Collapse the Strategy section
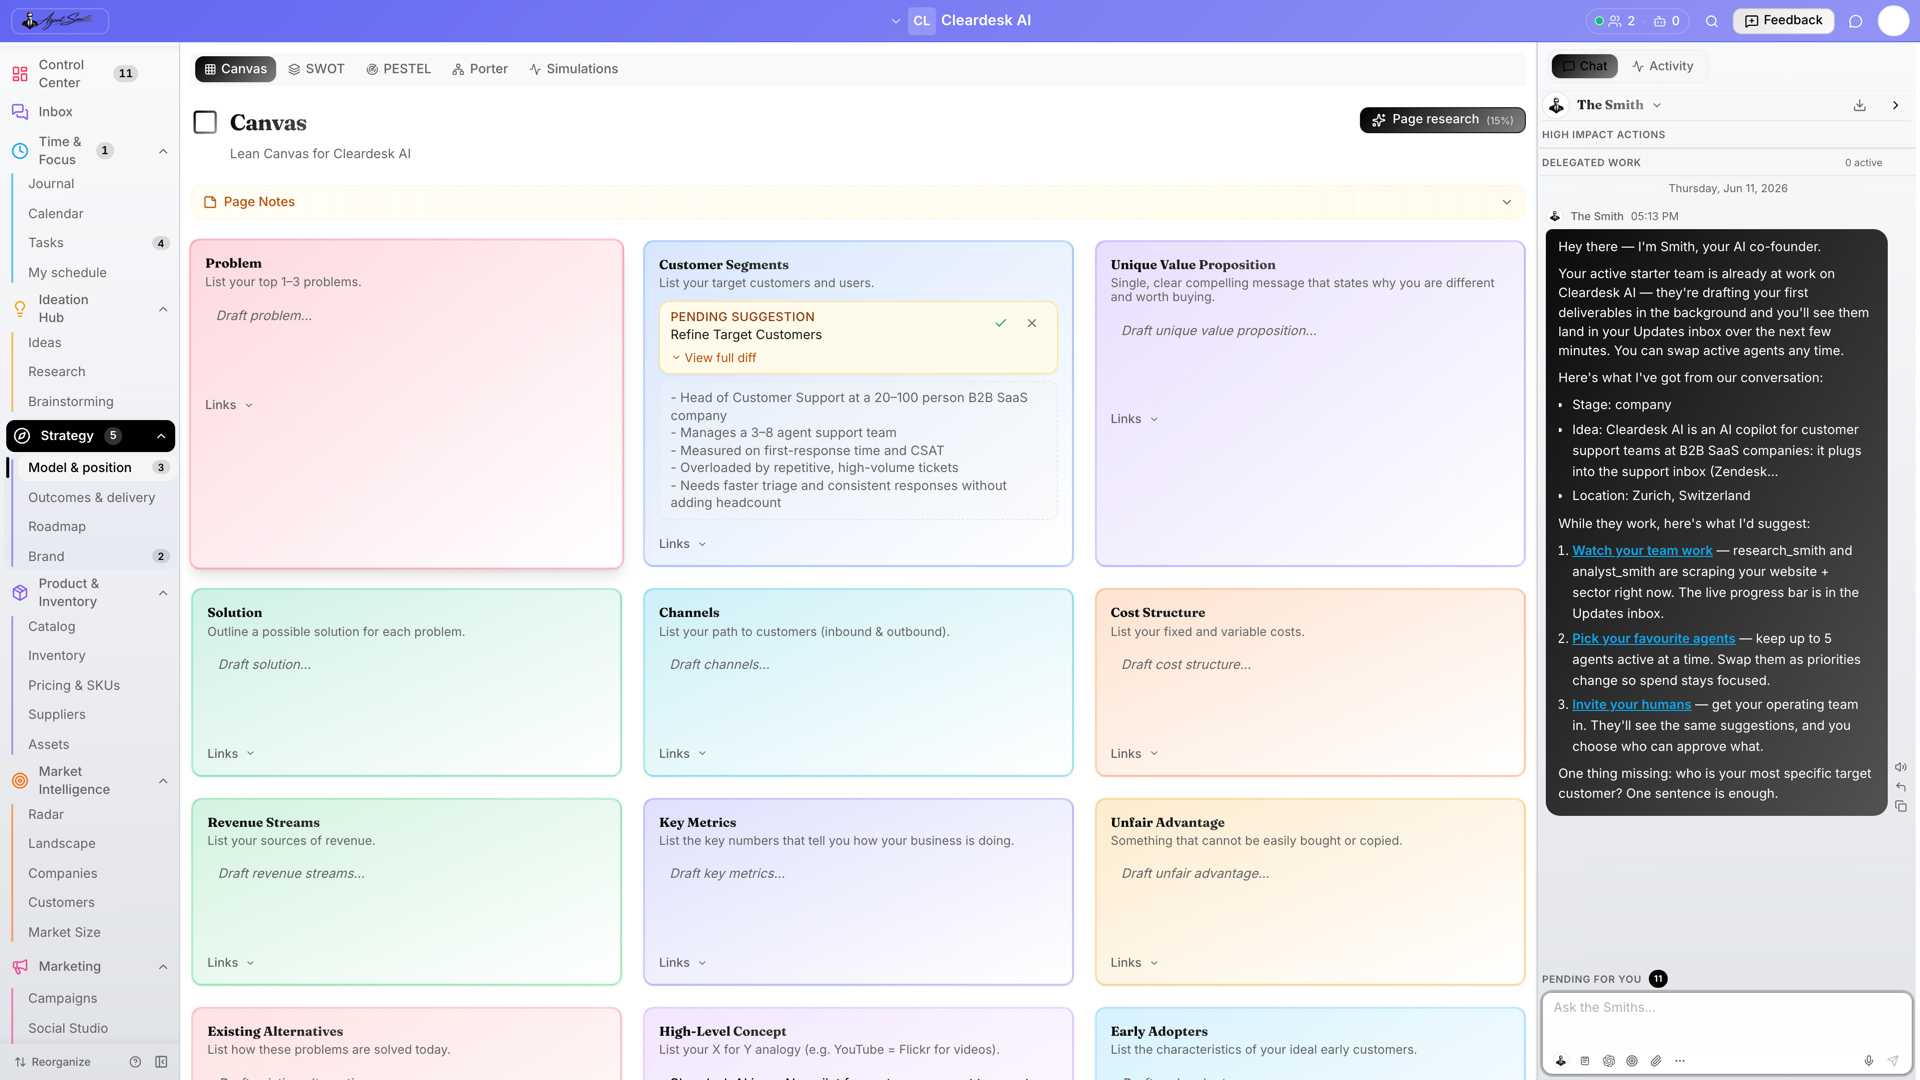This screenshot has width=1920, height=1080. click(x=161, y=436)
